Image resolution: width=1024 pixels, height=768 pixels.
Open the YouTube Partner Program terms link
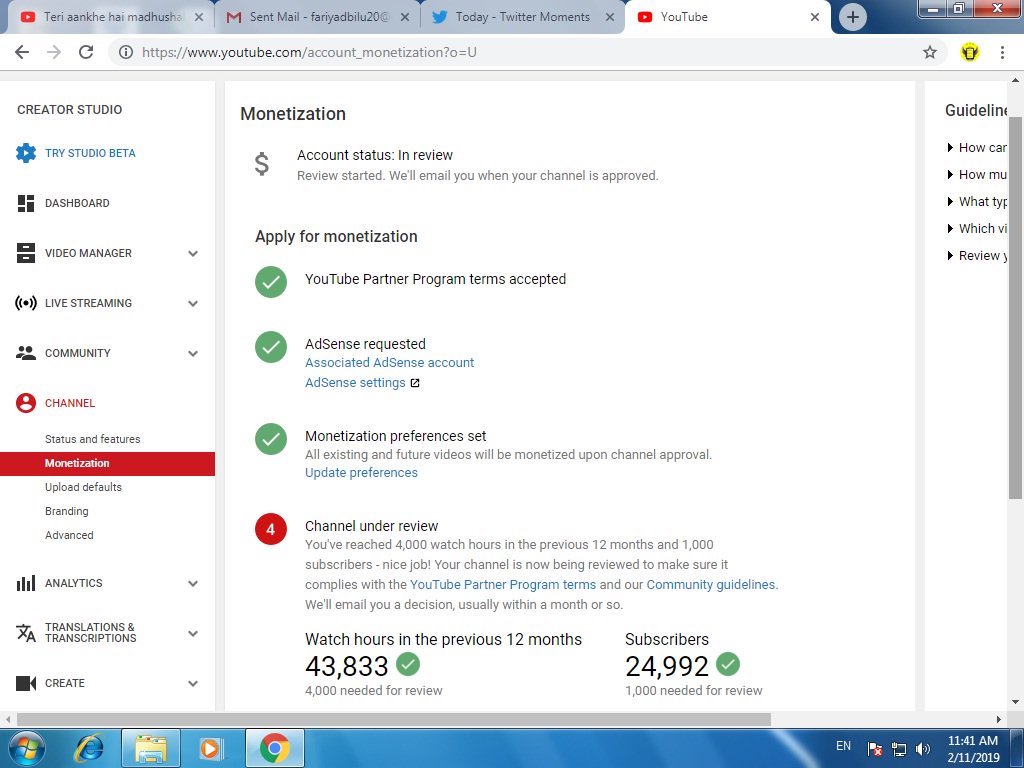(x=503, y=584)
